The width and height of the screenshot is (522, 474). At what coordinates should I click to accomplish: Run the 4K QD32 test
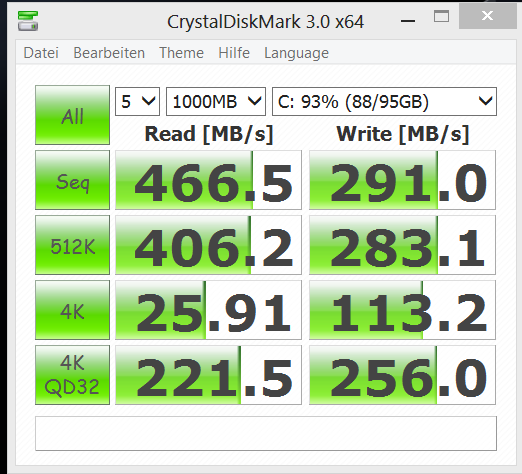click(x=72, y=375)
